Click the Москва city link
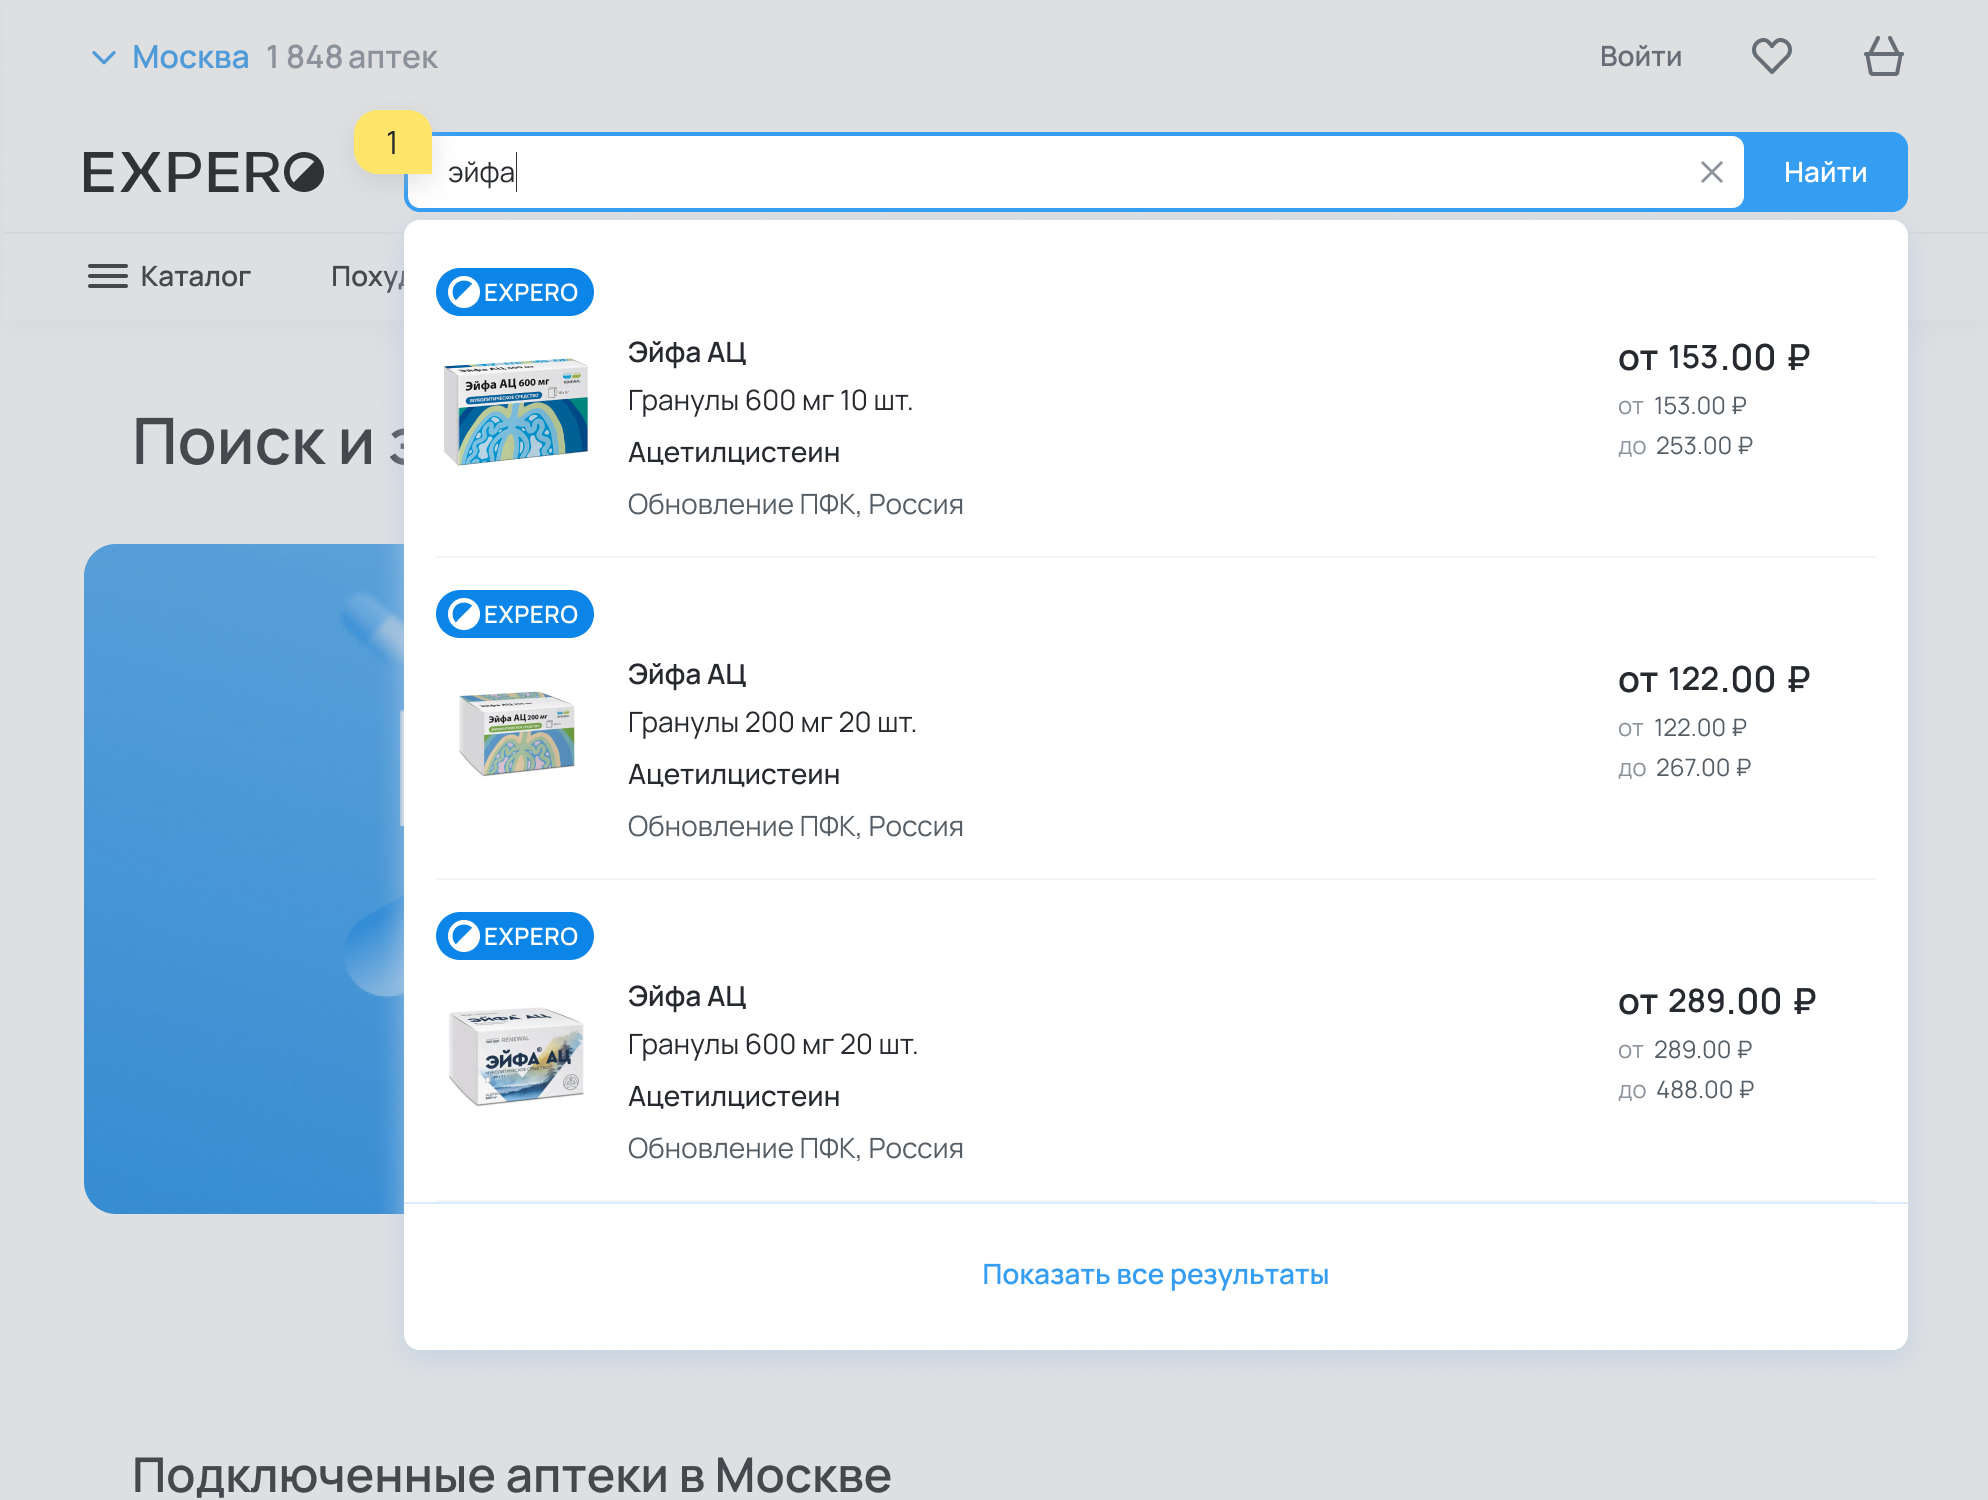Image resolution: width=1988 pixels, height=1500 pixels. click(x=190, y=57)
